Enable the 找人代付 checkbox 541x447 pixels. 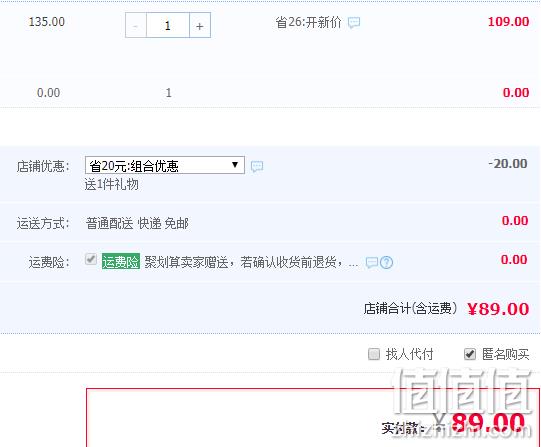(x=374, y=354)
